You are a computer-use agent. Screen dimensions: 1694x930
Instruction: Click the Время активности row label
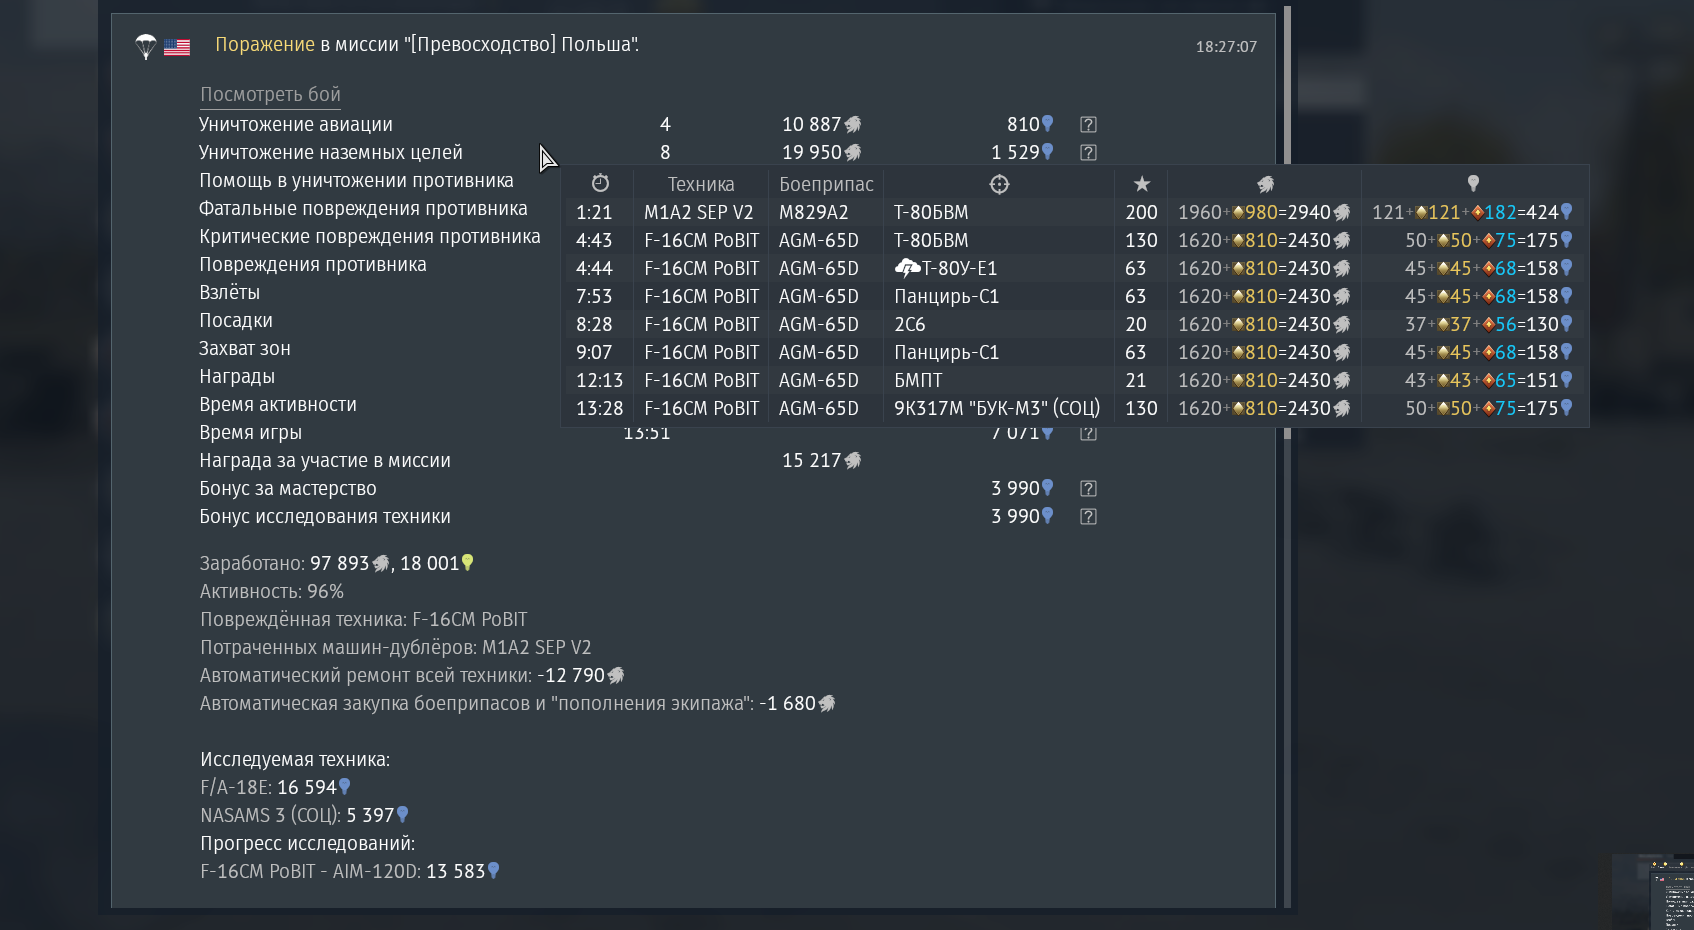pyautogui.click(x=278, y=405)
